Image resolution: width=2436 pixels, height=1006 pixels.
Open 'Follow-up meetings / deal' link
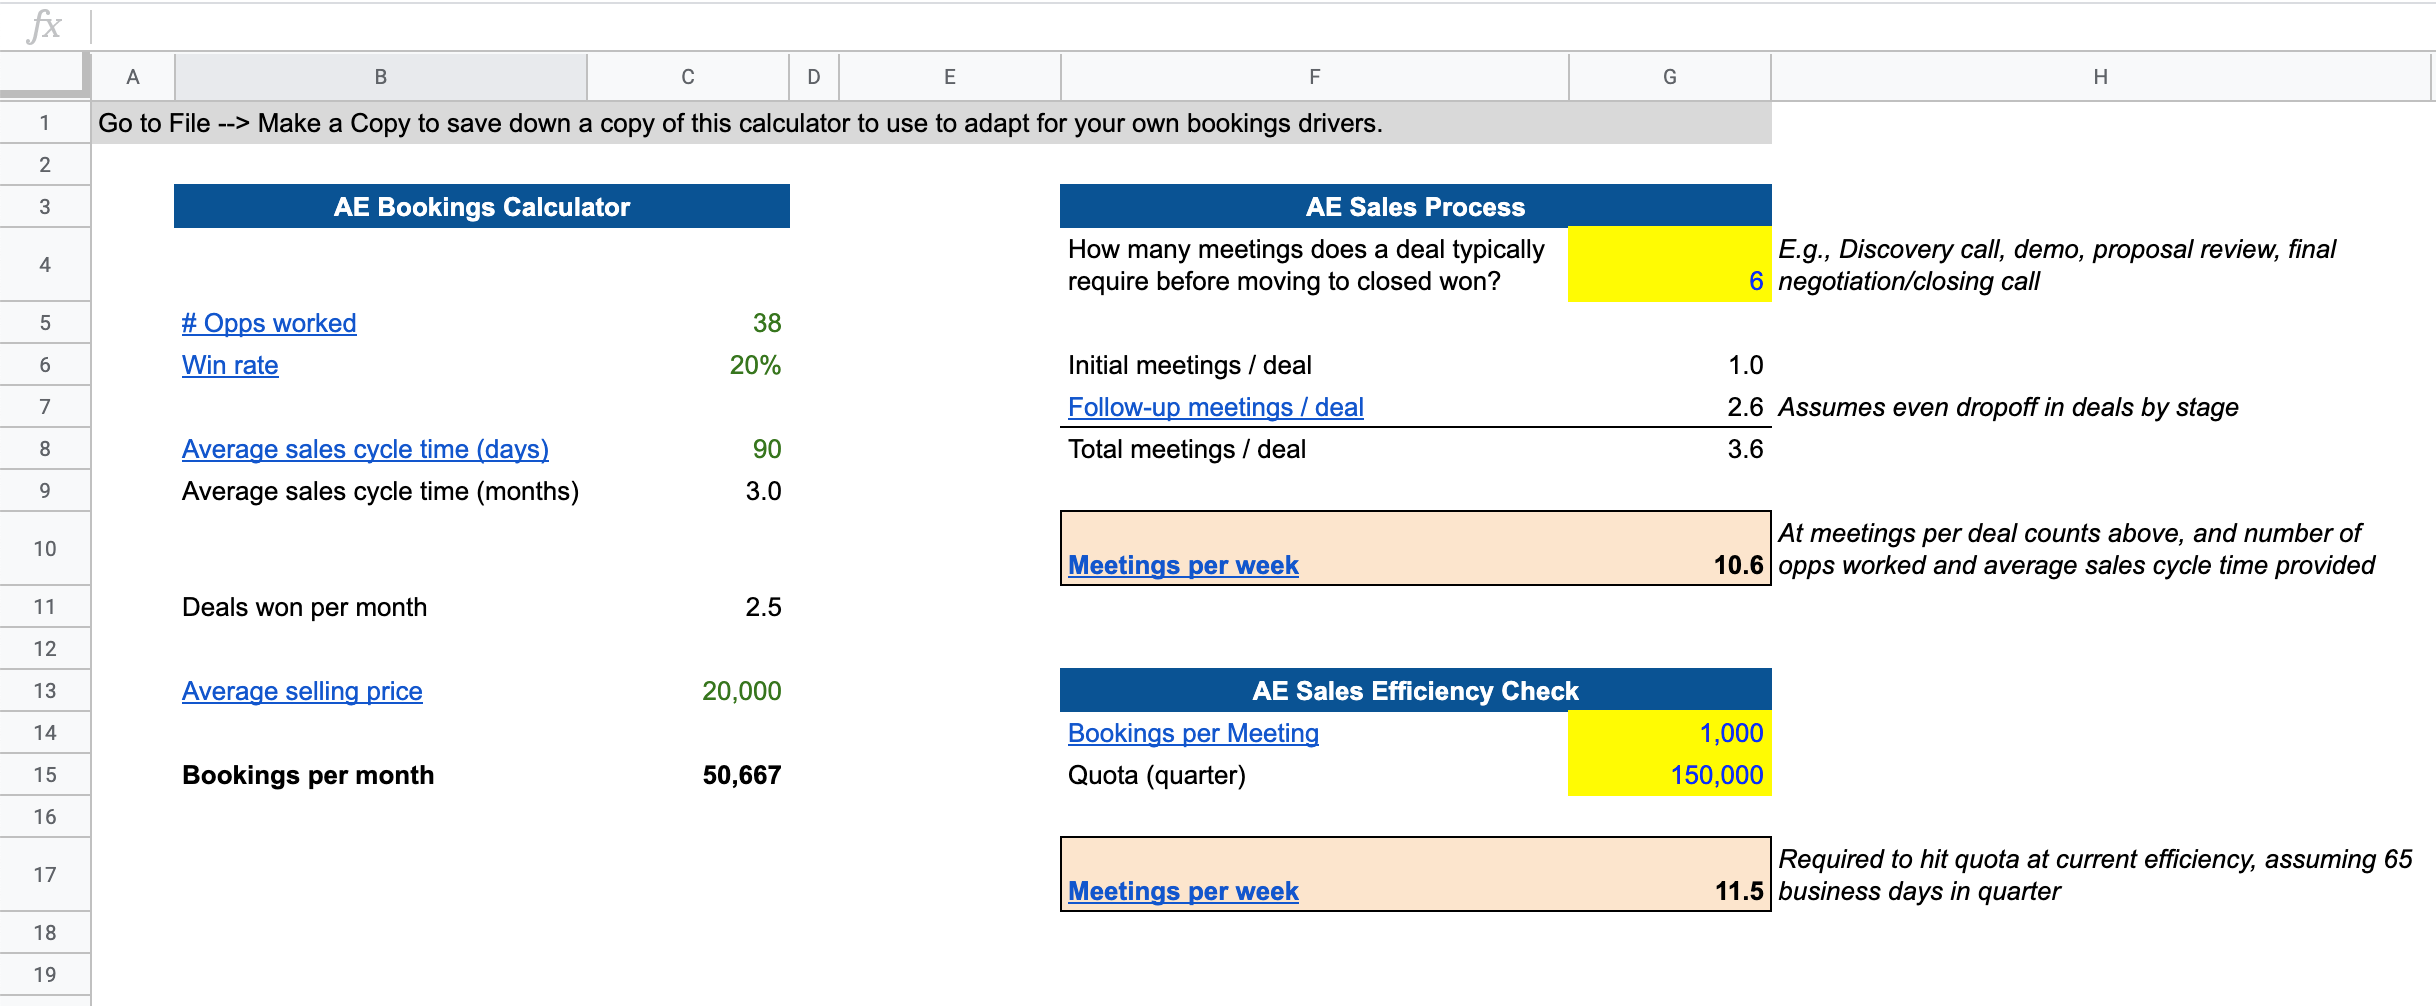coord(1216,407)
